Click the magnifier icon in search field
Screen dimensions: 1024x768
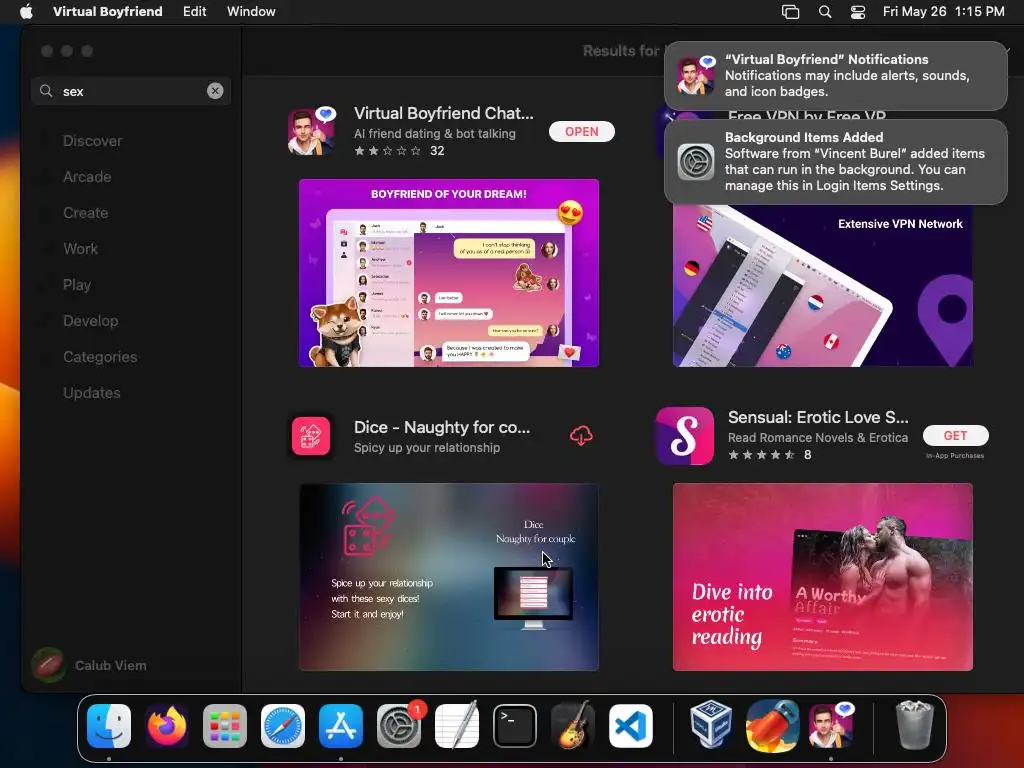point(46,91)
